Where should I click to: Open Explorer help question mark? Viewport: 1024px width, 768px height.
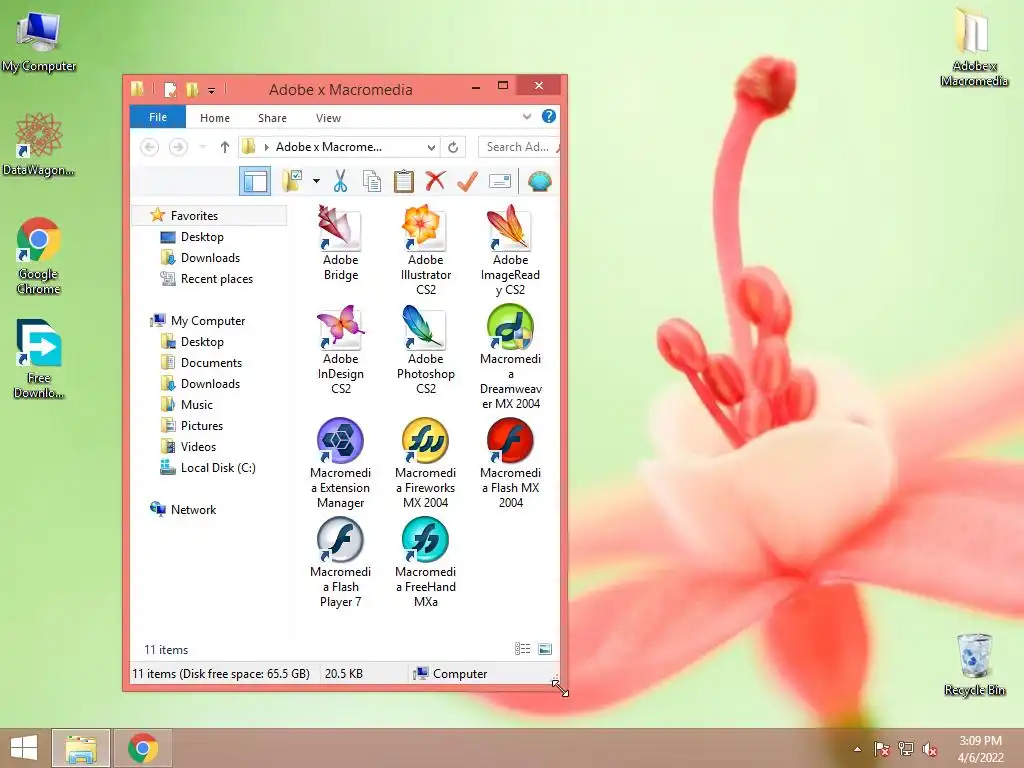(x=549, y=116)
